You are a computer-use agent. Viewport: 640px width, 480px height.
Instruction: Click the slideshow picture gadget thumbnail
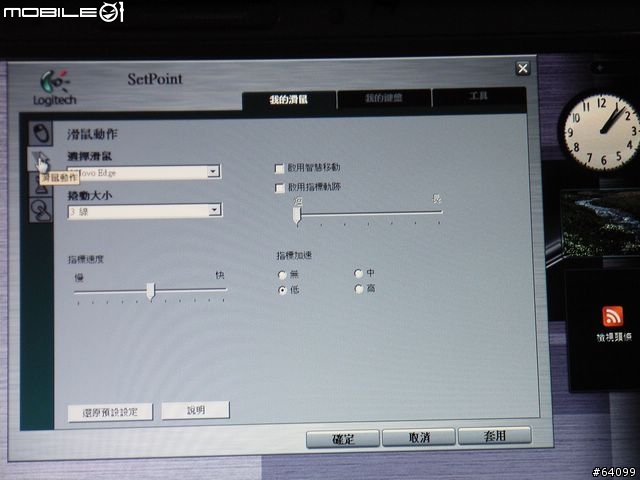click(600, 222)
